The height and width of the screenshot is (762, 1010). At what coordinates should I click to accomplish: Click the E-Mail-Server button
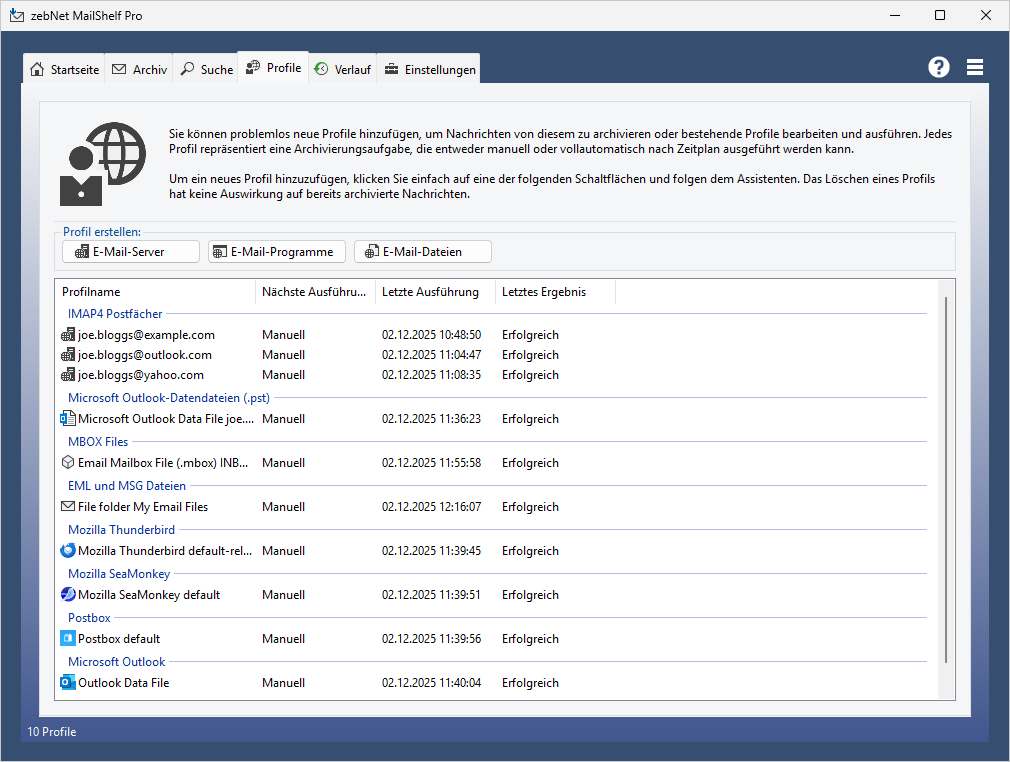(130, 252)
